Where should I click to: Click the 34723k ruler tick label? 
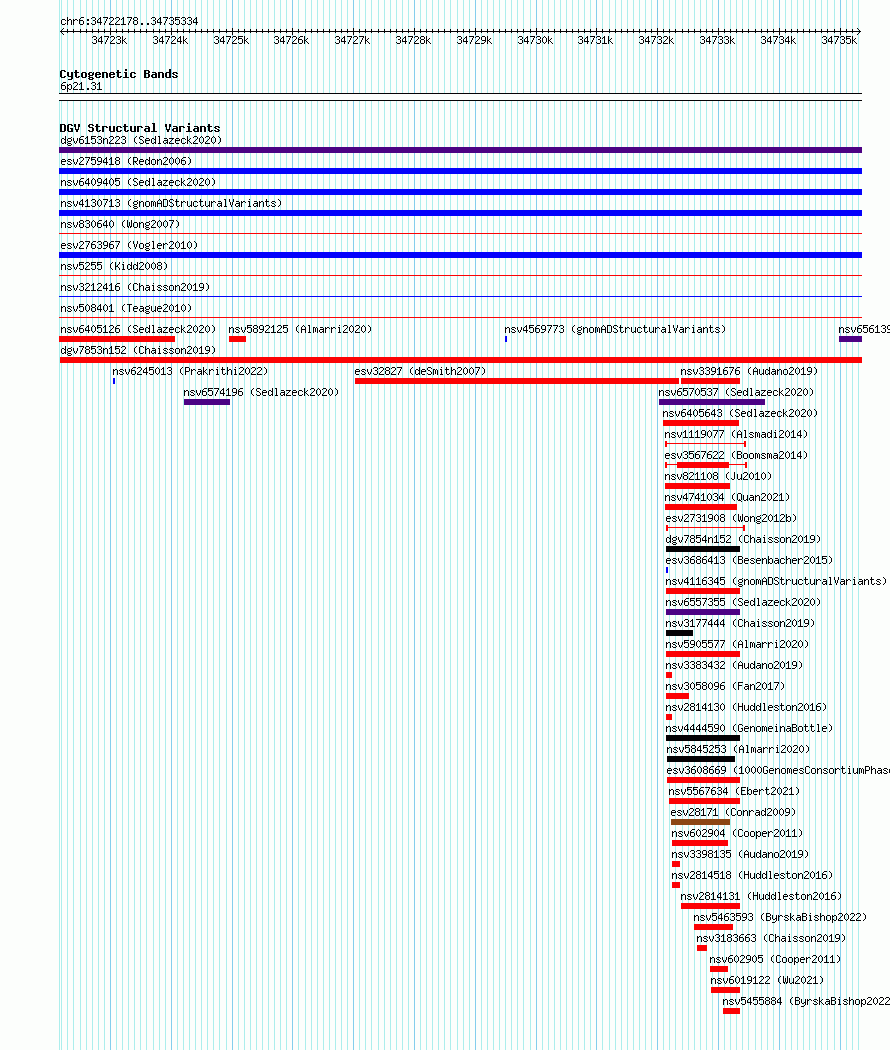(x=109, y=40)
